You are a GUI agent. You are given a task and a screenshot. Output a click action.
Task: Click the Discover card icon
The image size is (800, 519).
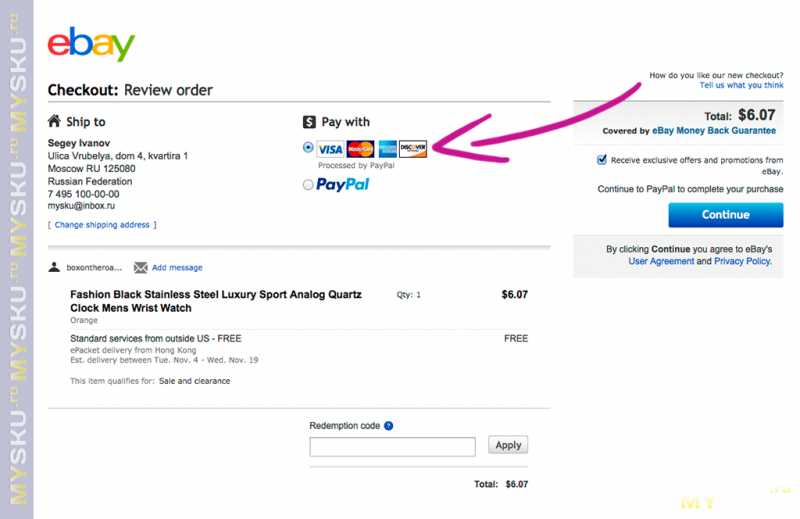(413, 149)
